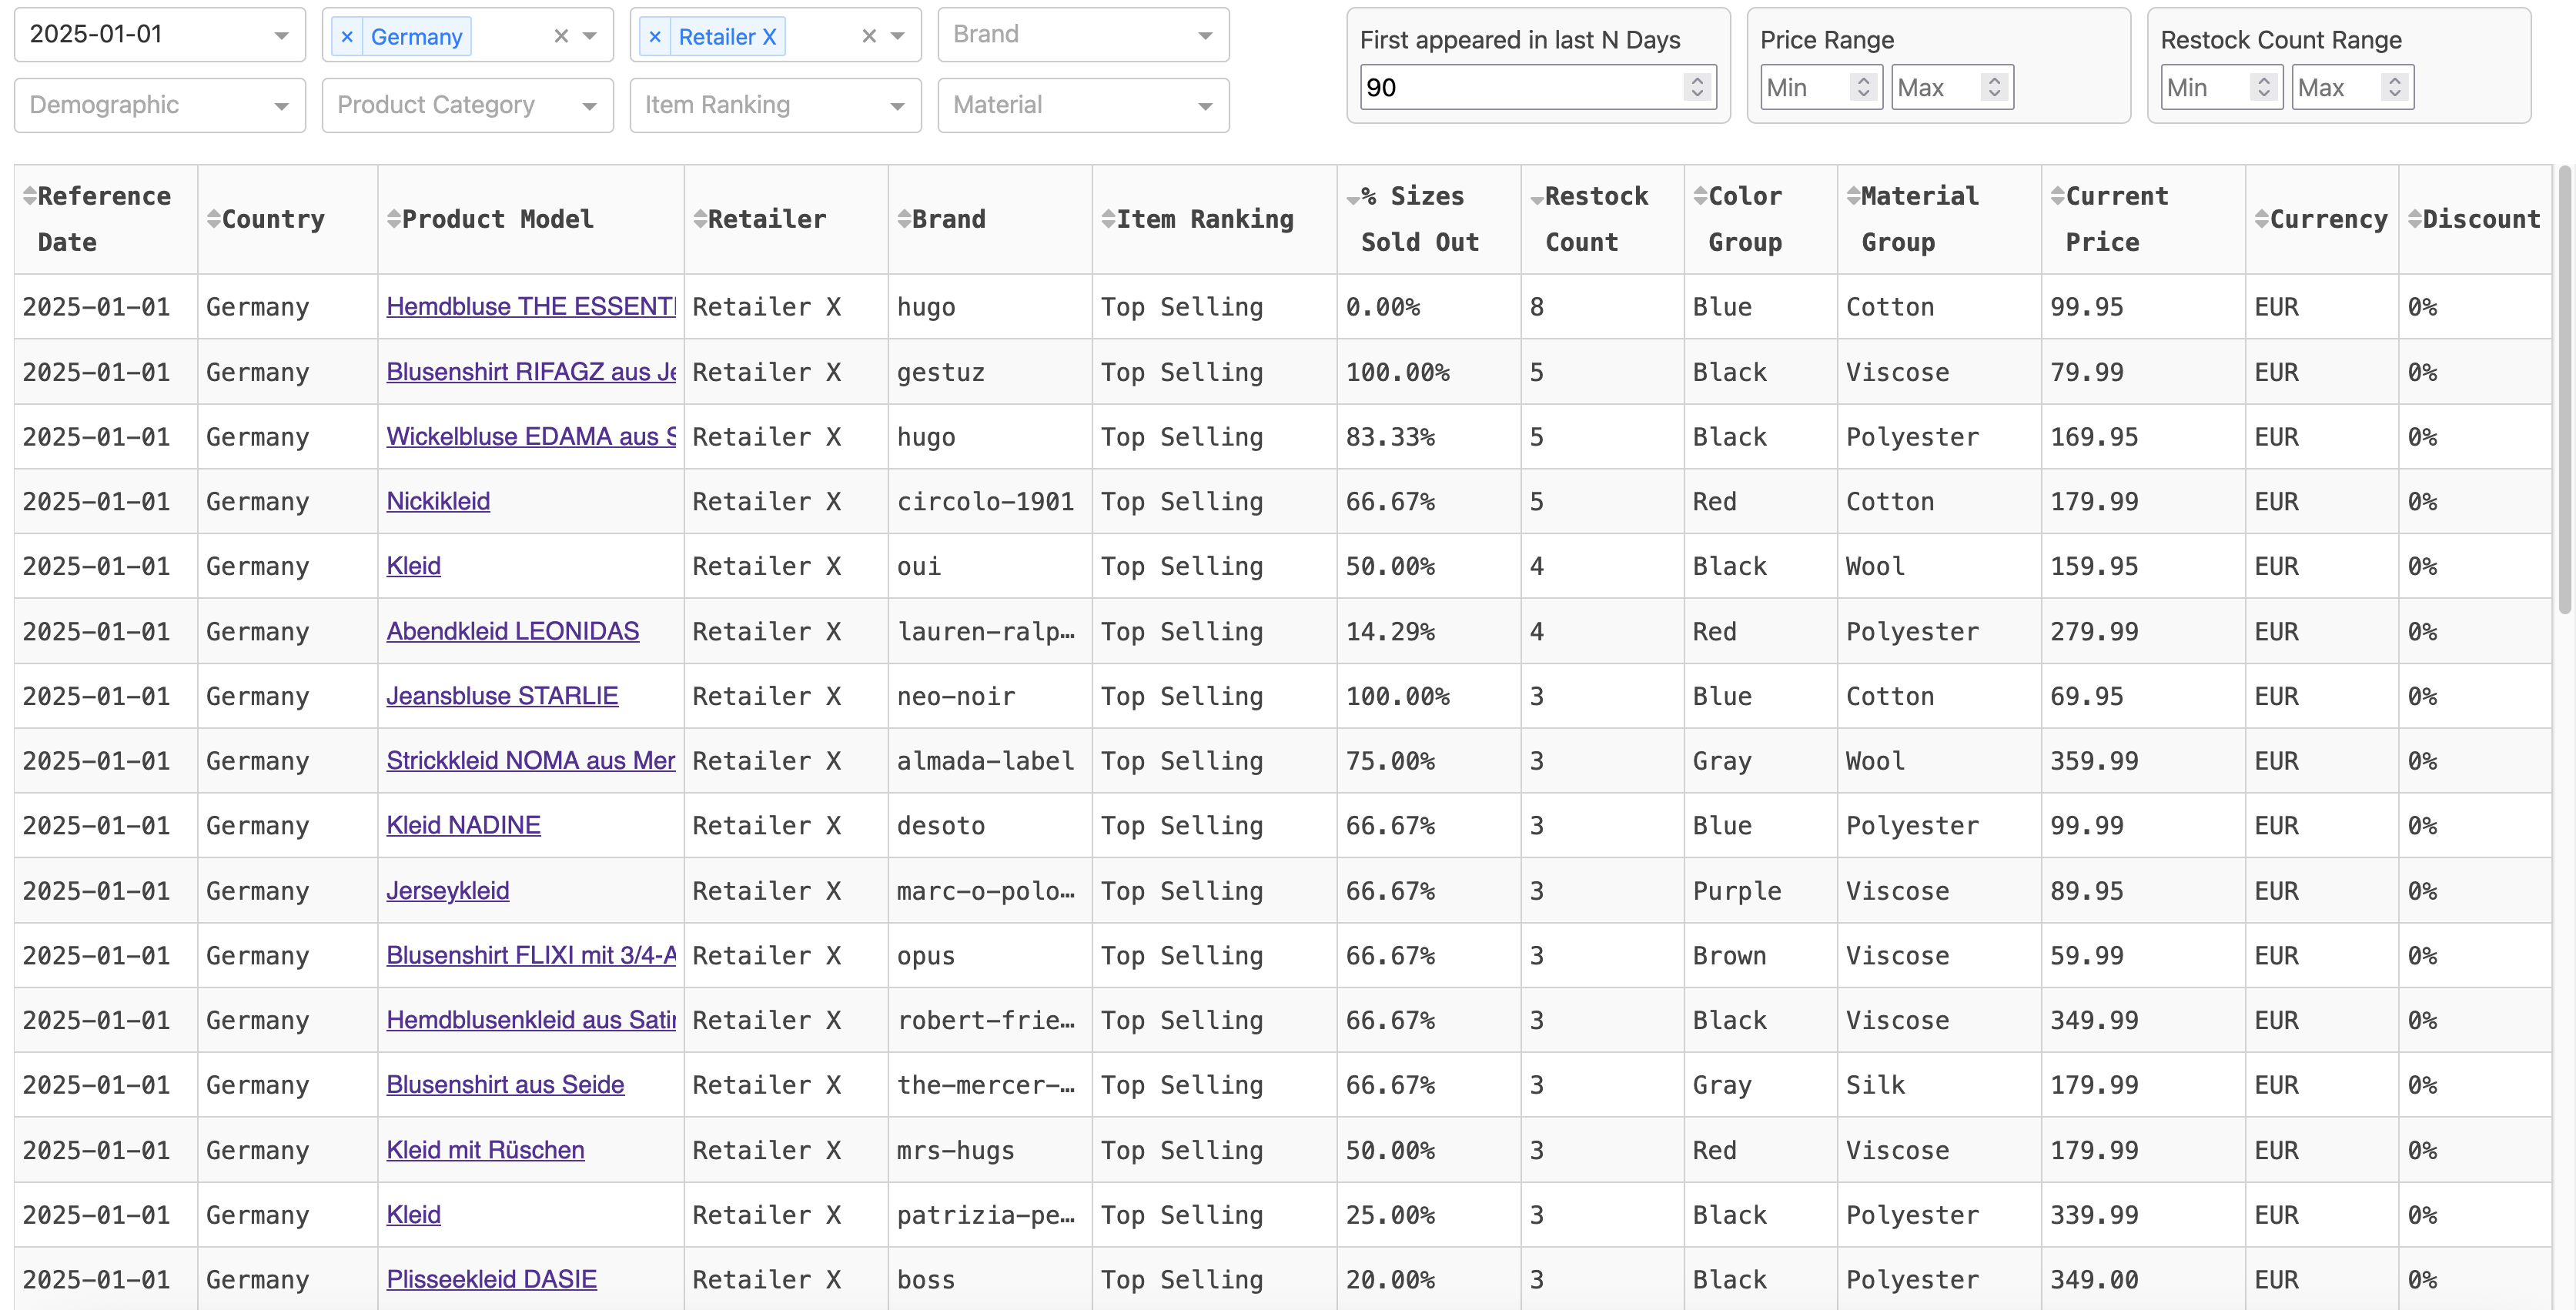
Task: Select the 359.99 price cell
Action: point(2143,761)
